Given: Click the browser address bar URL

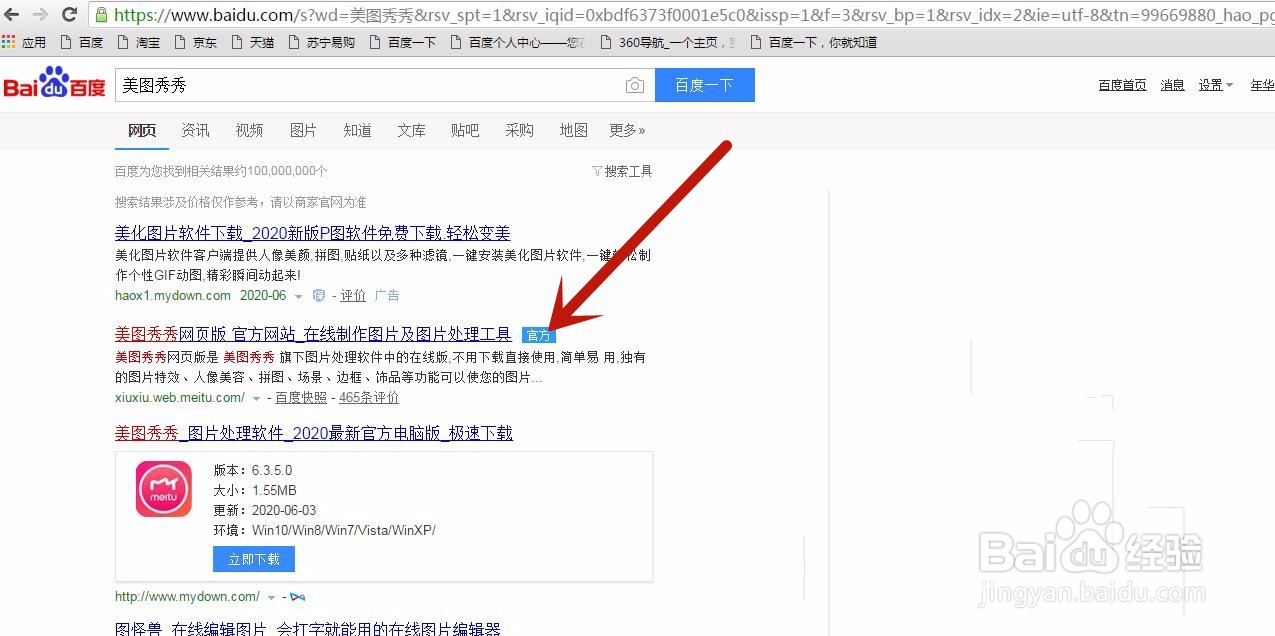Looking at the screenshot, I should pyautogui.click(x=680, y=15).
